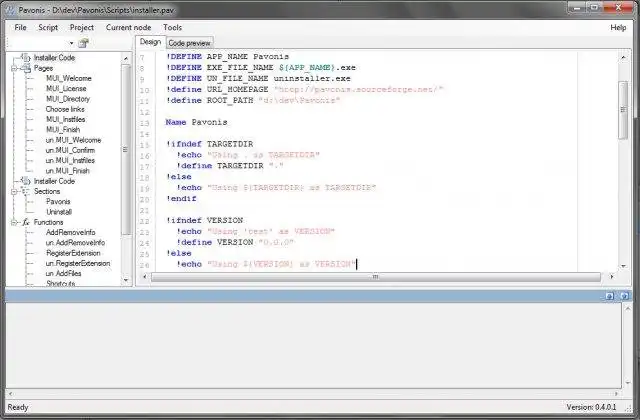The image size is (640, 420).
Task: Select the AddRemoveInfo function
Action: [71, 232]
